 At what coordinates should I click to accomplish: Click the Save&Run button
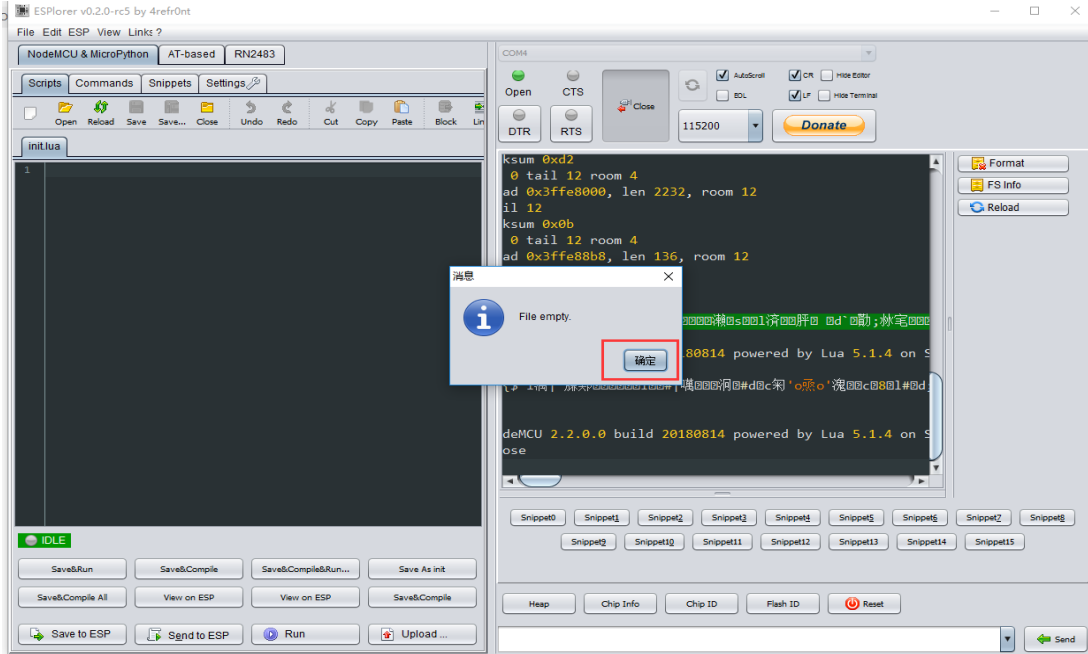tap(72, 569)
